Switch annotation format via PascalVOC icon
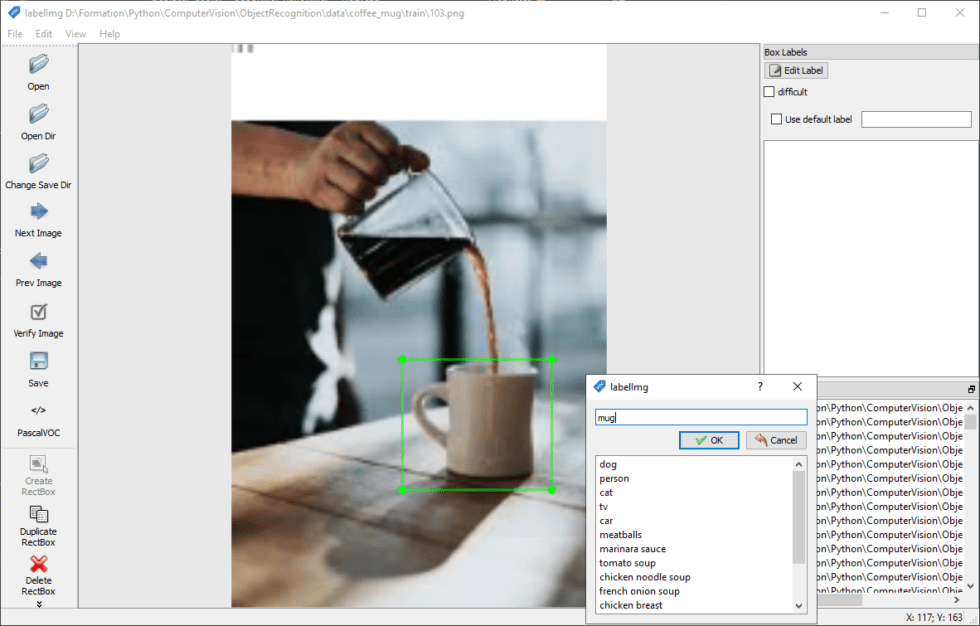The image size is (980, 626). point(39,411)
